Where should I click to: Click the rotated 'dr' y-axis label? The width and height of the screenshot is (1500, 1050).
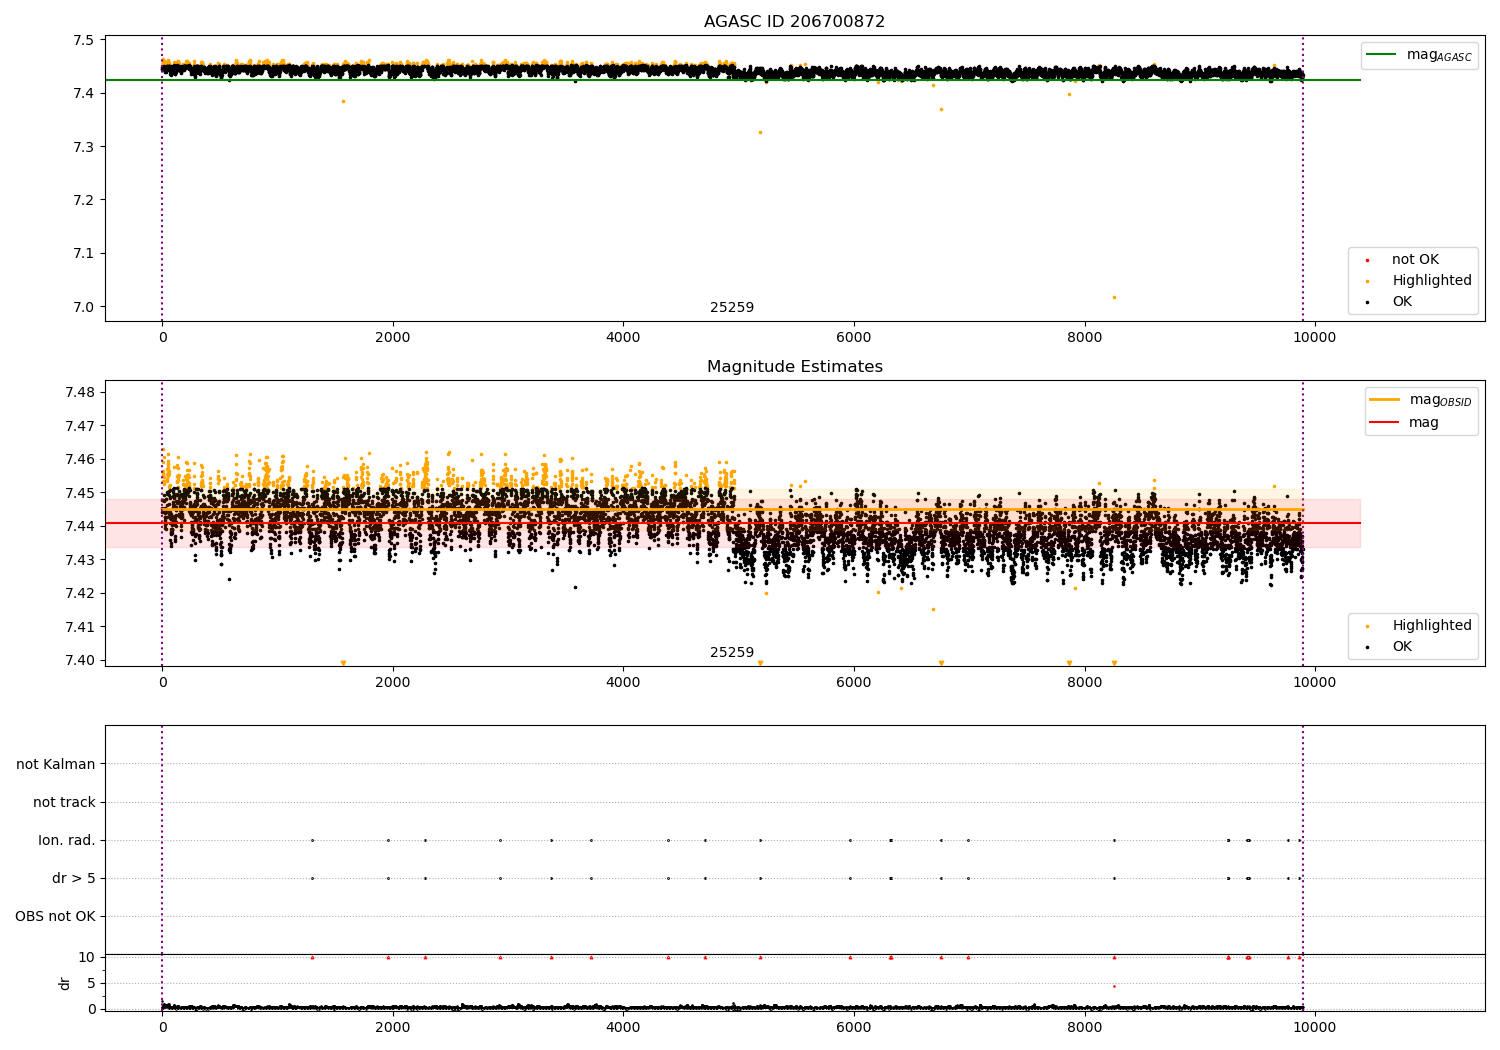point(65,983)
